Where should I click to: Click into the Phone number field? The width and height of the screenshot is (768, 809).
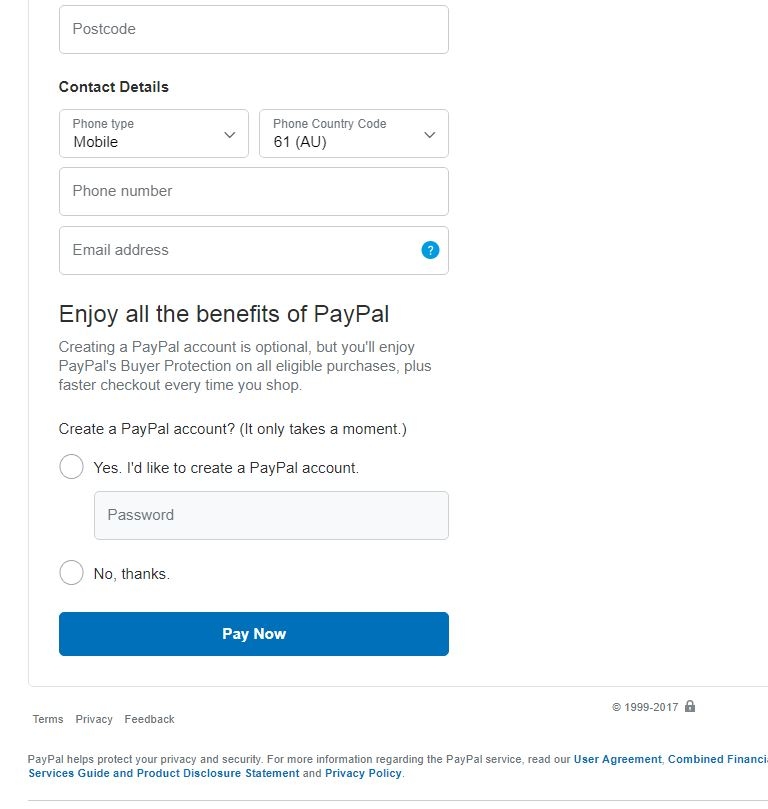coord(253,191)
